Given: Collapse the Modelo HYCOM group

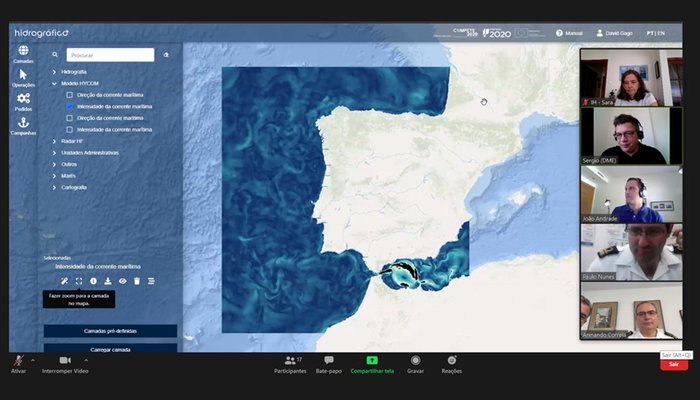Looking at the screenshot, I should (x=54, y=83).
